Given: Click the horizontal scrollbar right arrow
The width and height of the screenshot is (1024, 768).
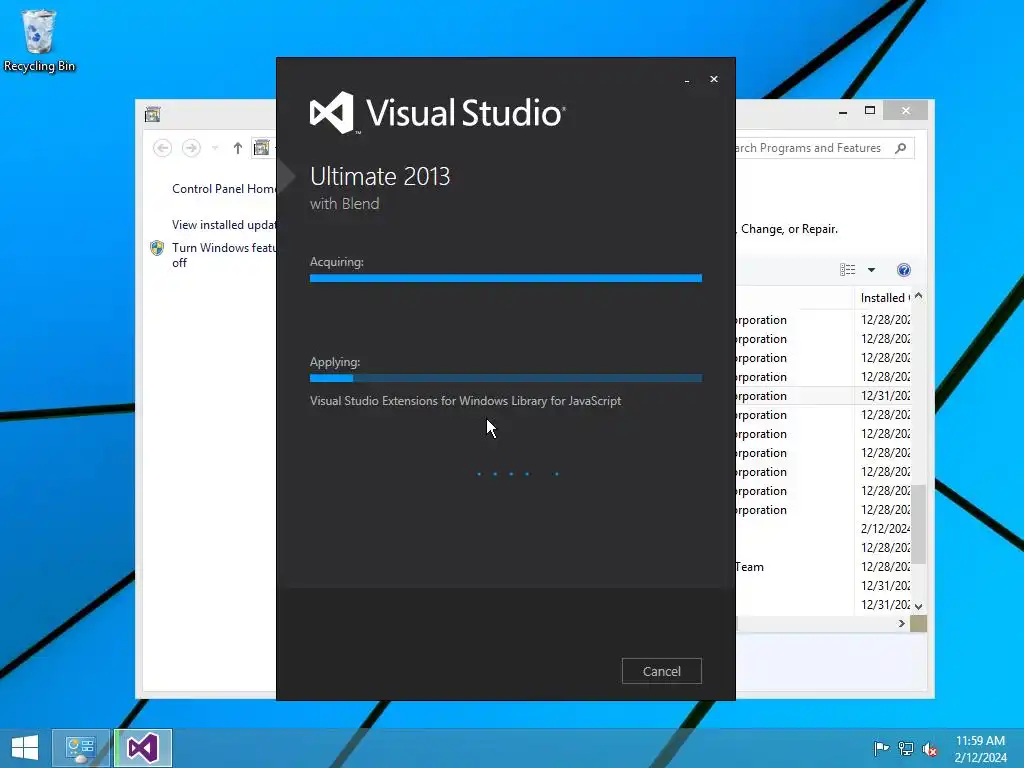Looking at the screenshot, I should [x=902, y=624].
